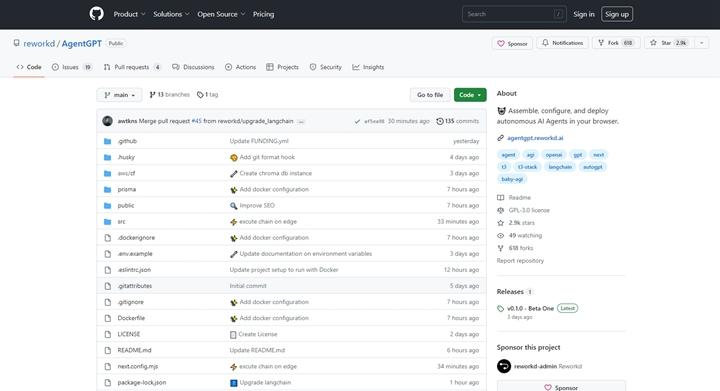Expand the Product menu
720x391 pixels.
[129, 14]
